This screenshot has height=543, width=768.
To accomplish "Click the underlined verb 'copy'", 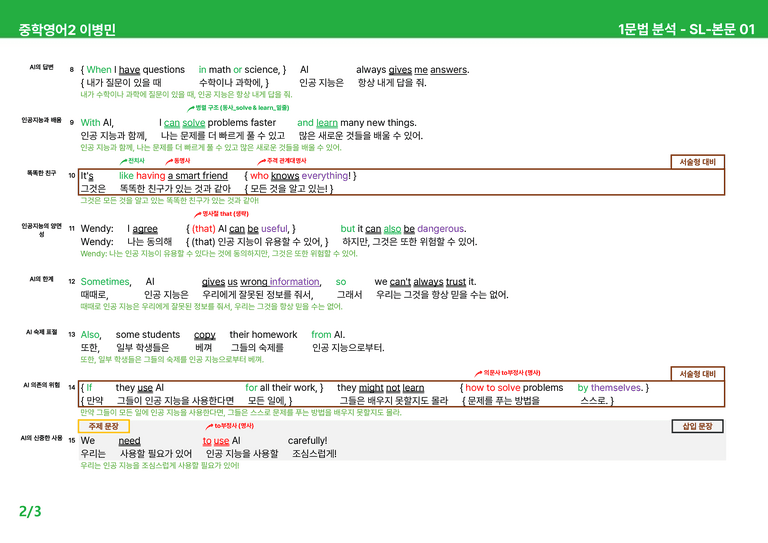I will click(205, 335).
